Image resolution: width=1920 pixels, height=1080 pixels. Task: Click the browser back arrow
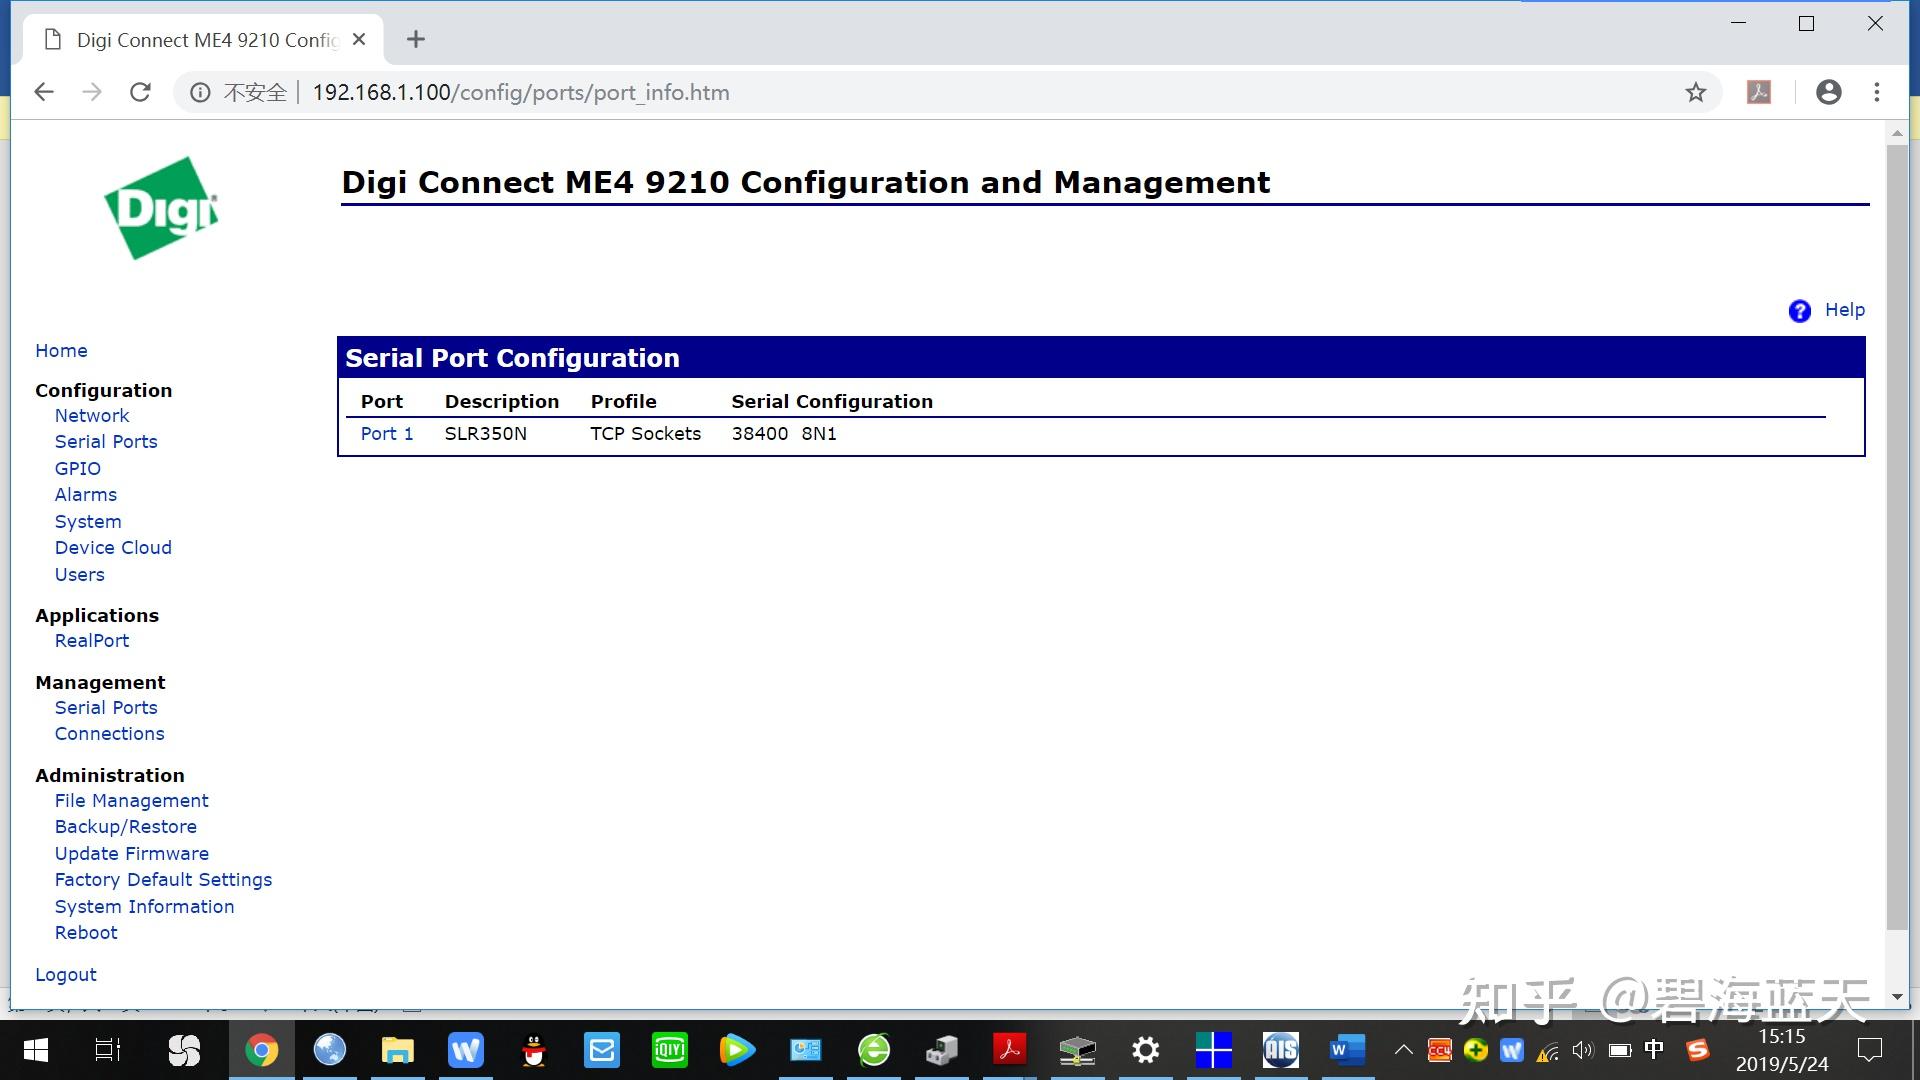(x=44, y=93)
